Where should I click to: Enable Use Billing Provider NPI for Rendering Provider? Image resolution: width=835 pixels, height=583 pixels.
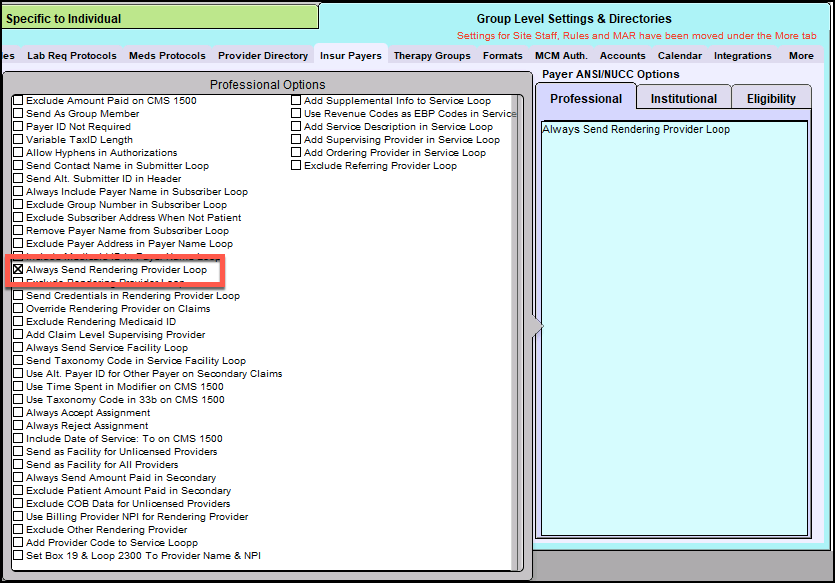coord(18,516)
